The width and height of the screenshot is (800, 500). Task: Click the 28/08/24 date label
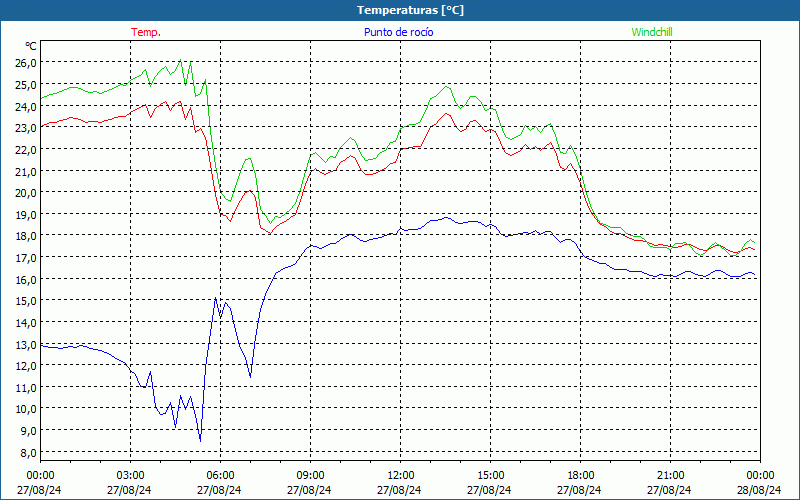coord(759,490)
